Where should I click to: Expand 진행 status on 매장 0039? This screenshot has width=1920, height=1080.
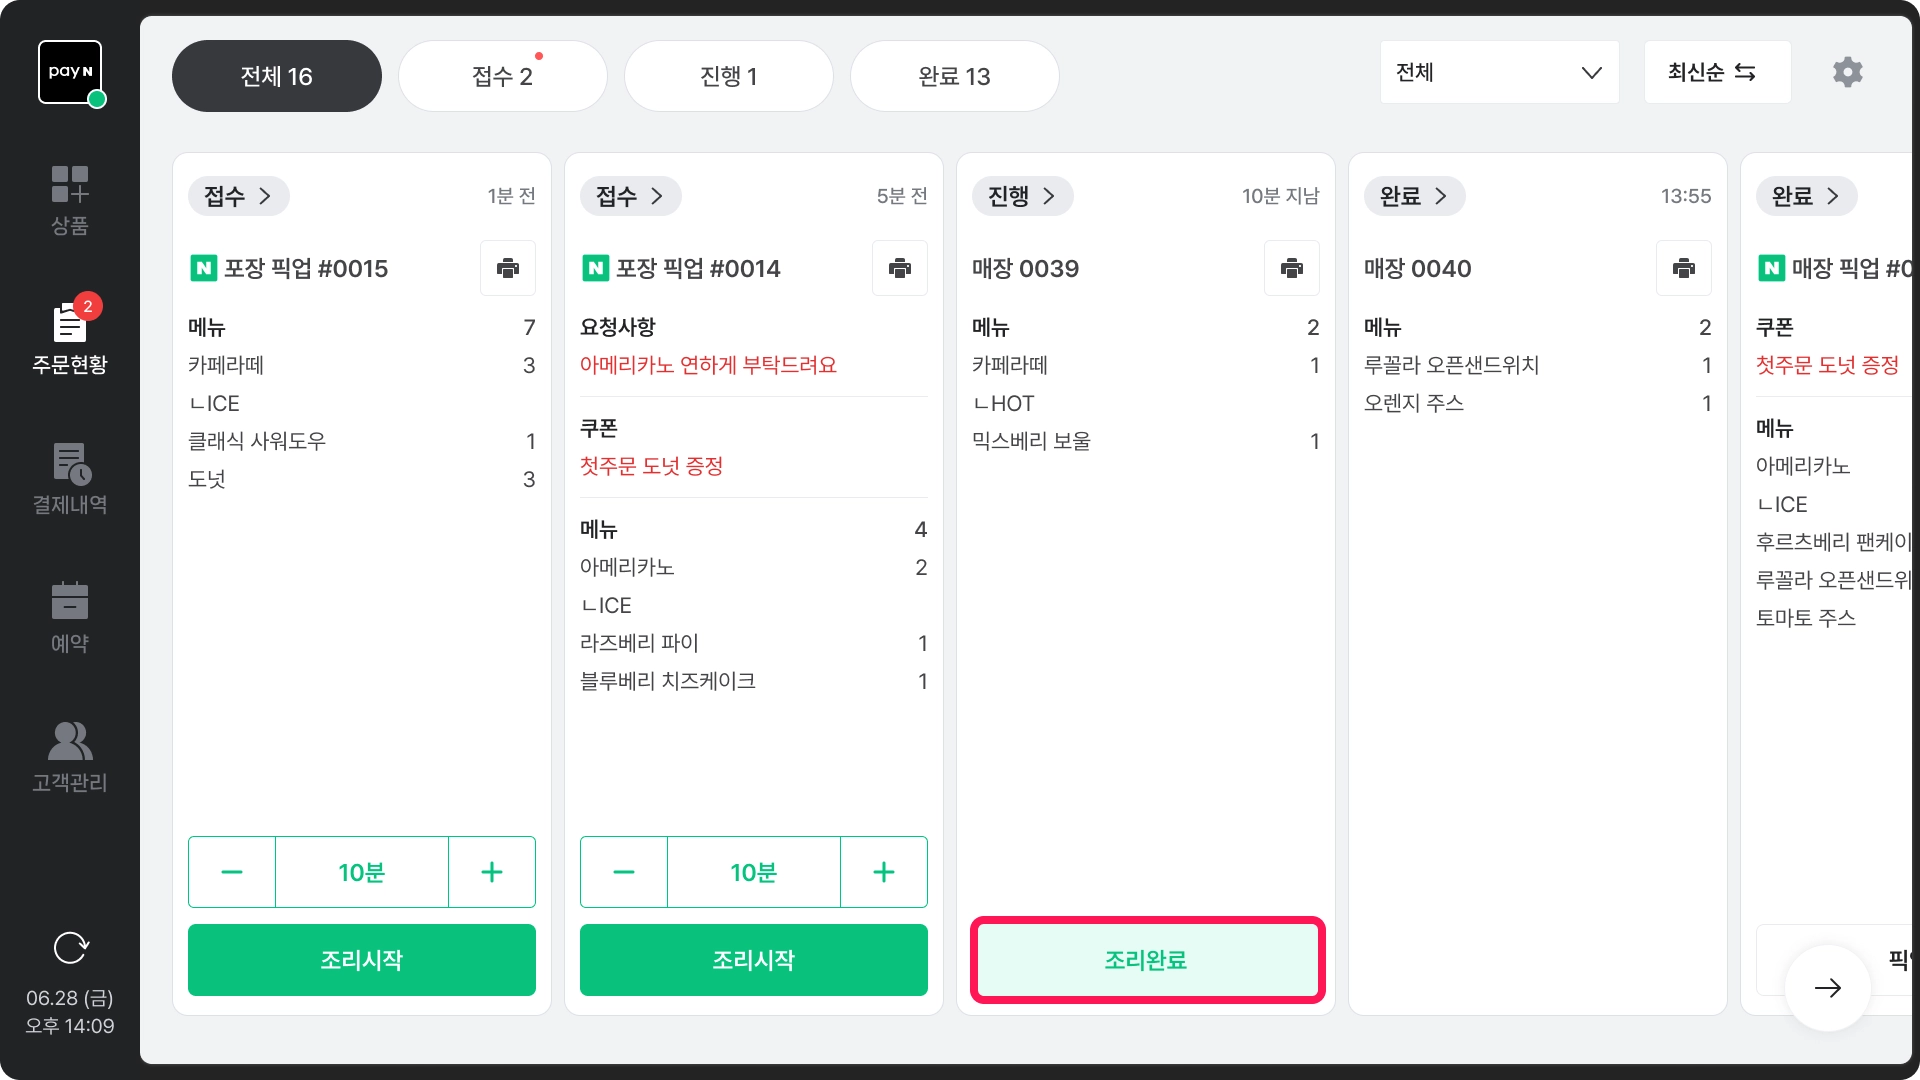coord(1022,196)
